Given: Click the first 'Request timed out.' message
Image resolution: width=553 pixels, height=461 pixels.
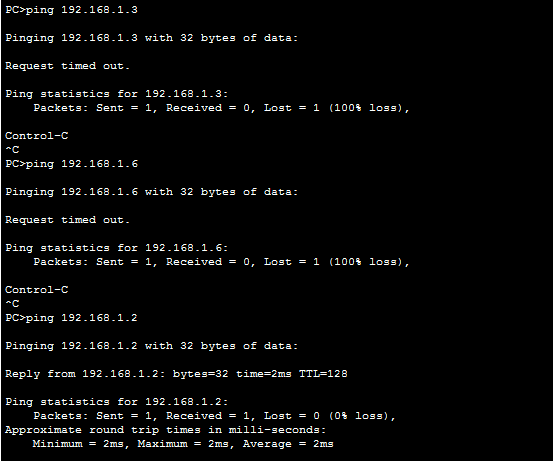Looking at the screenshot, I should (67, 66).
